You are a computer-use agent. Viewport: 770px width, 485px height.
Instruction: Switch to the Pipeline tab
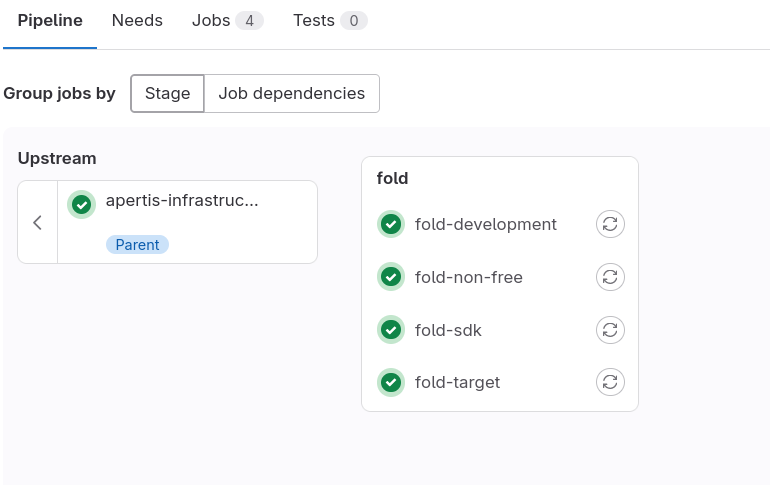(x=50, y=21)
